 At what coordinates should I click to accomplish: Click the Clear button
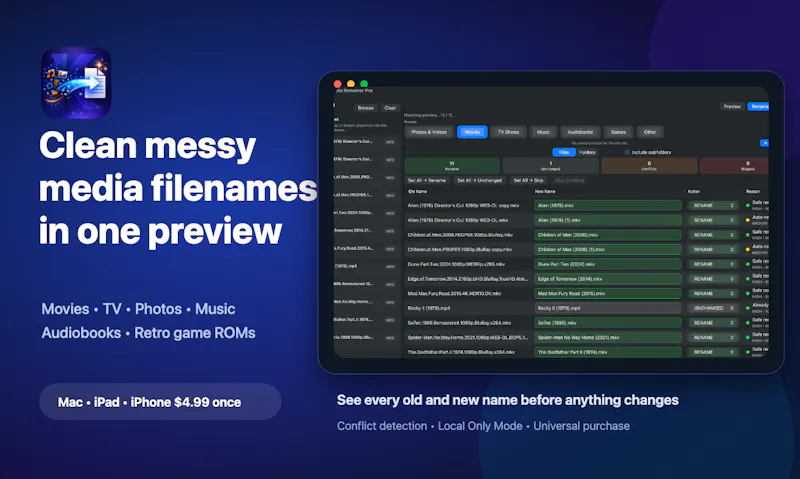tap(390, 108)
